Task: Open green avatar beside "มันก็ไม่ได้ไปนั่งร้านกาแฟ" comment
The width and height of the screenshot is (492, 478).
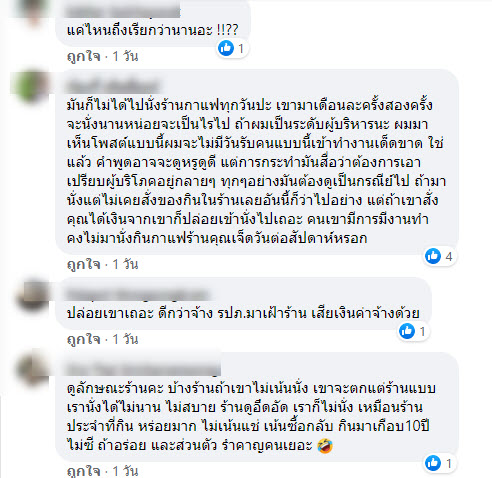Action: [x=33, y=85]
